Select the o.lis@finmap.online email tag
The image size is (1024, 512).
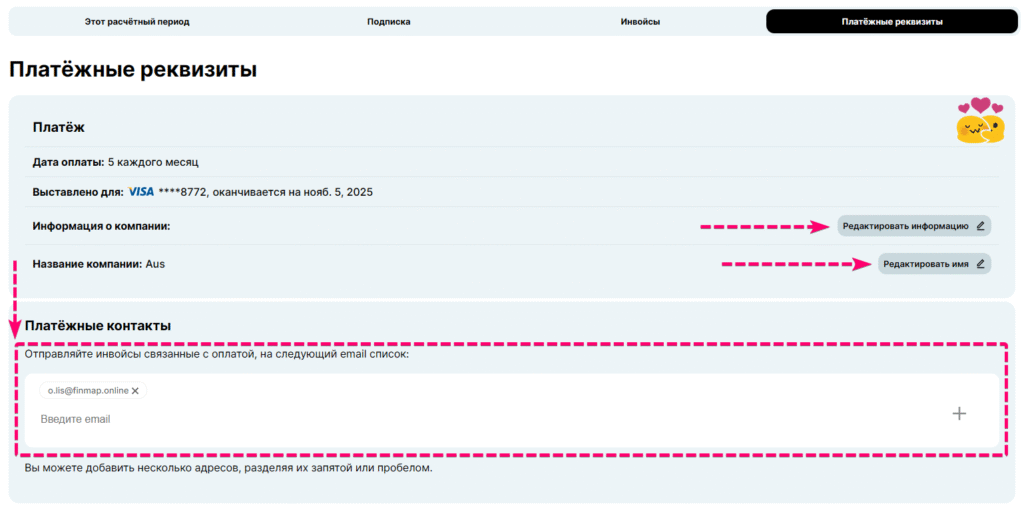click(87, 391)
